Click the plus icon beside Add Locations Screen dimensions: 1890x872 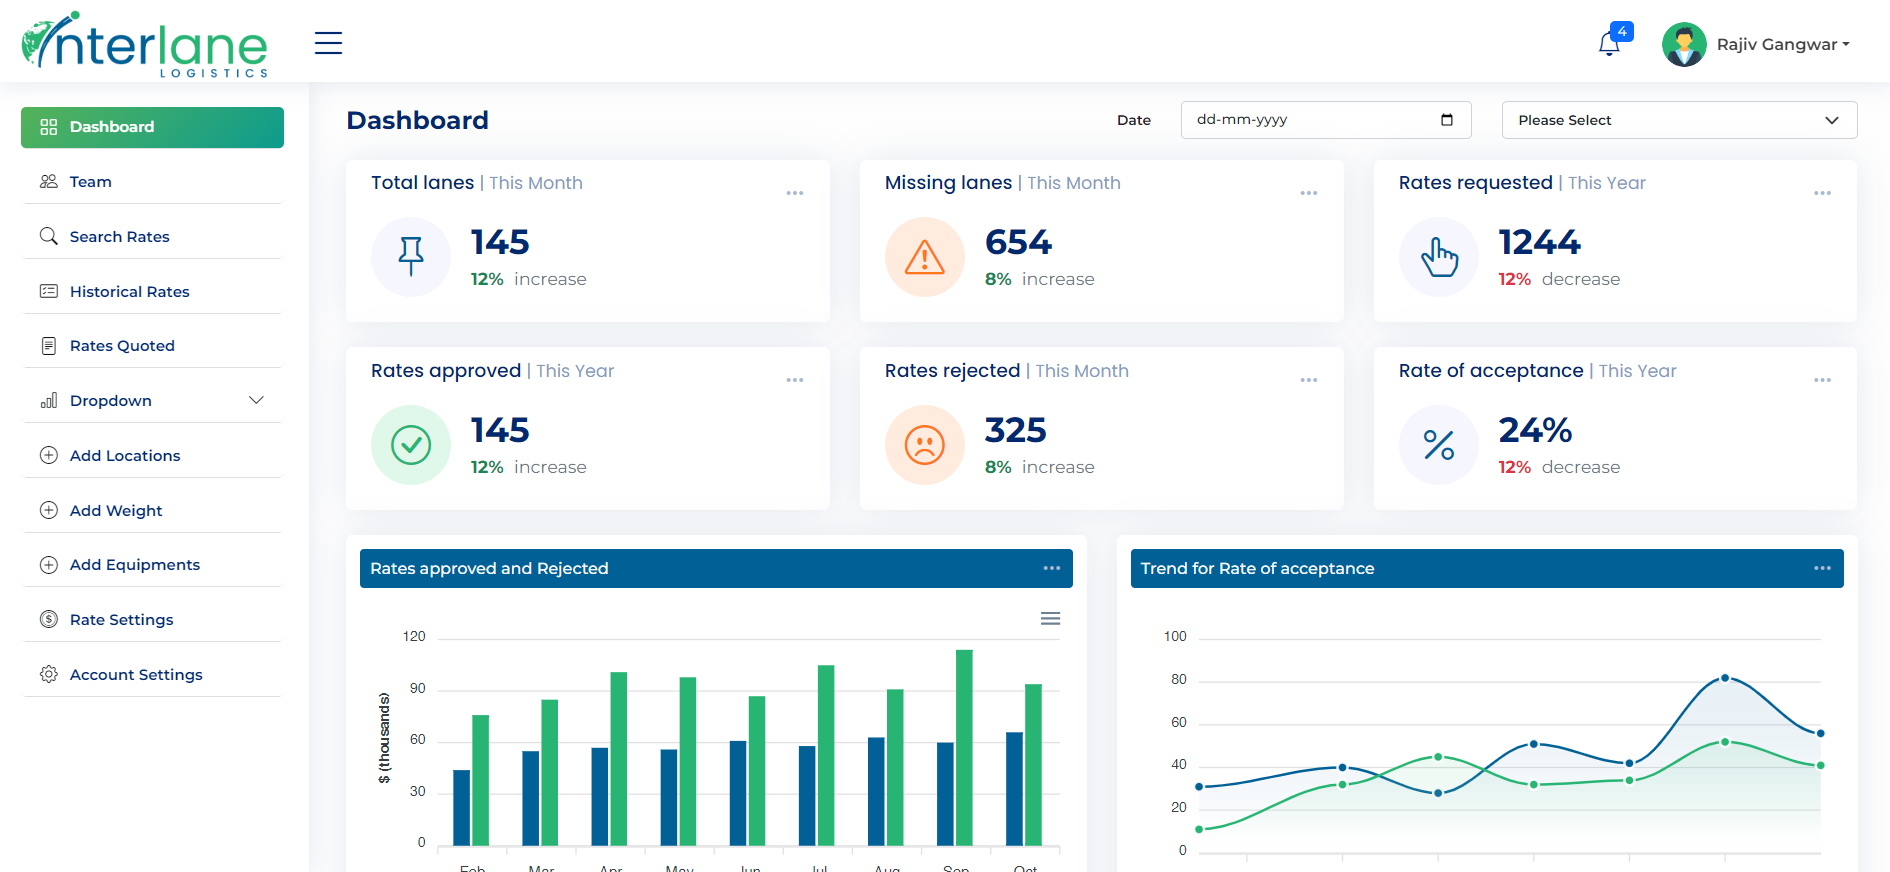[48, 455]
